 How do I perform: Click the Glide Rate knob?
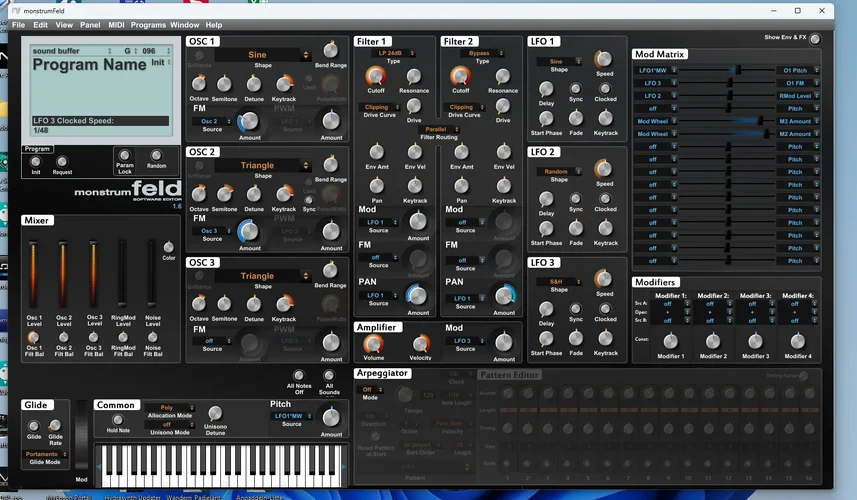click(x=56, y=425)
